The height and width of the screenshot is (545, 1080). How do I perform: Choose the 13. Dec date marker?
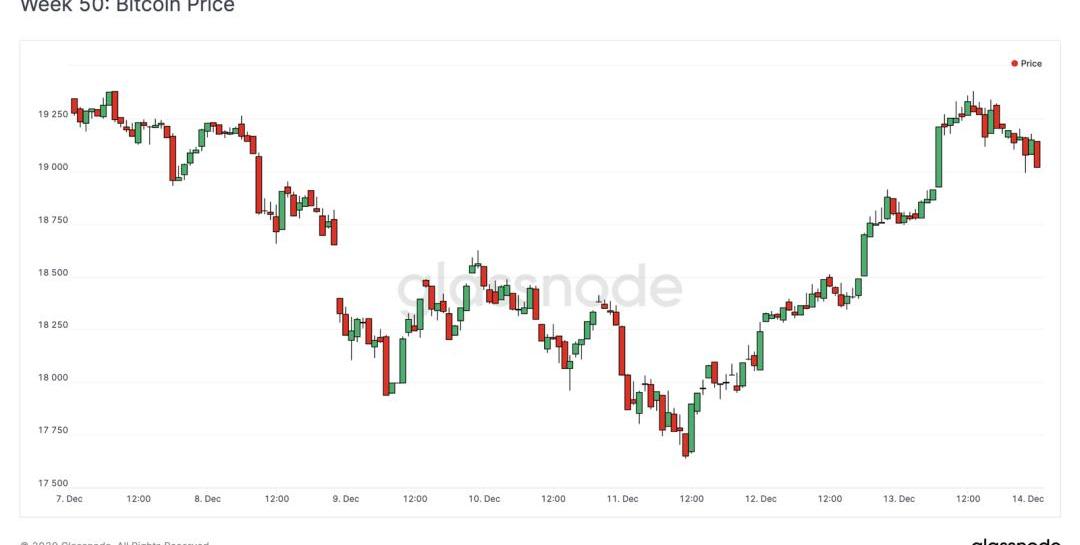(x=899, y=499)
